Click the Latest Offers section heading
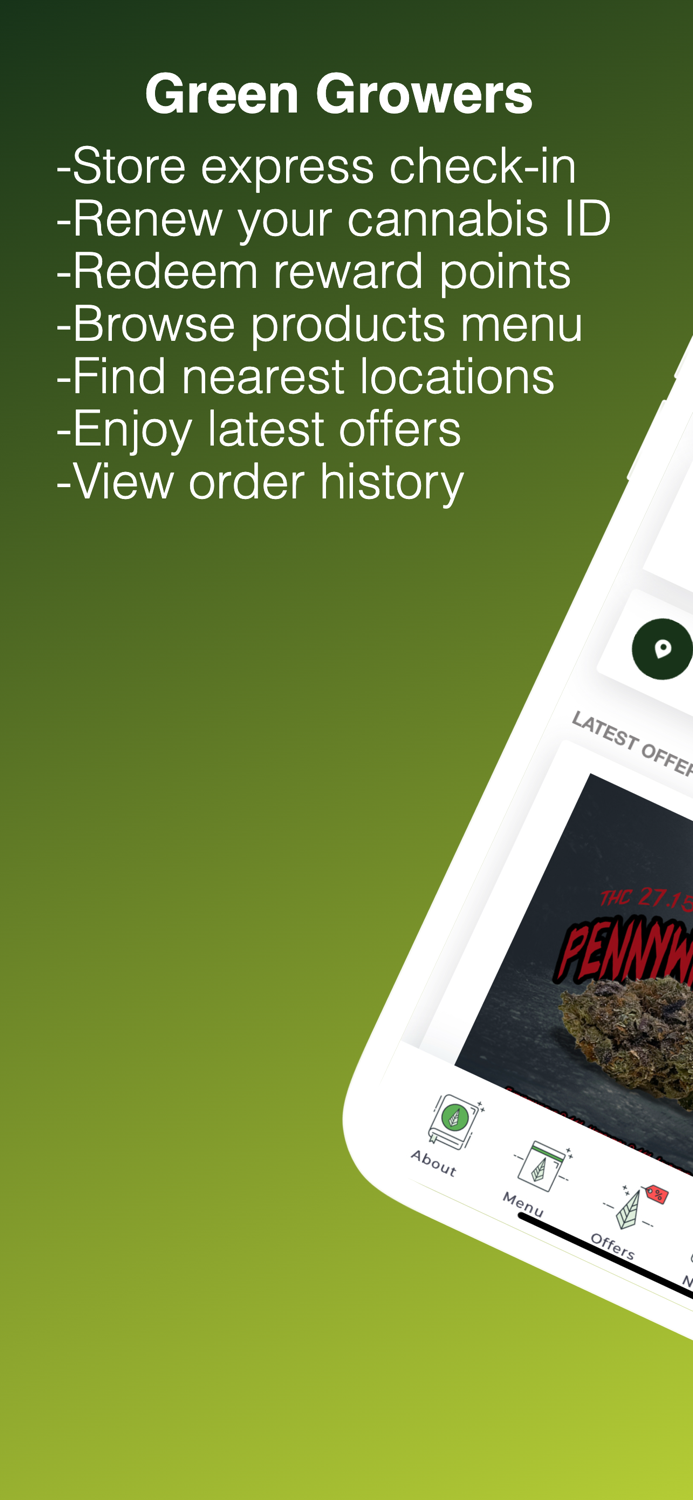693x1500 pixels. point(632,743)
